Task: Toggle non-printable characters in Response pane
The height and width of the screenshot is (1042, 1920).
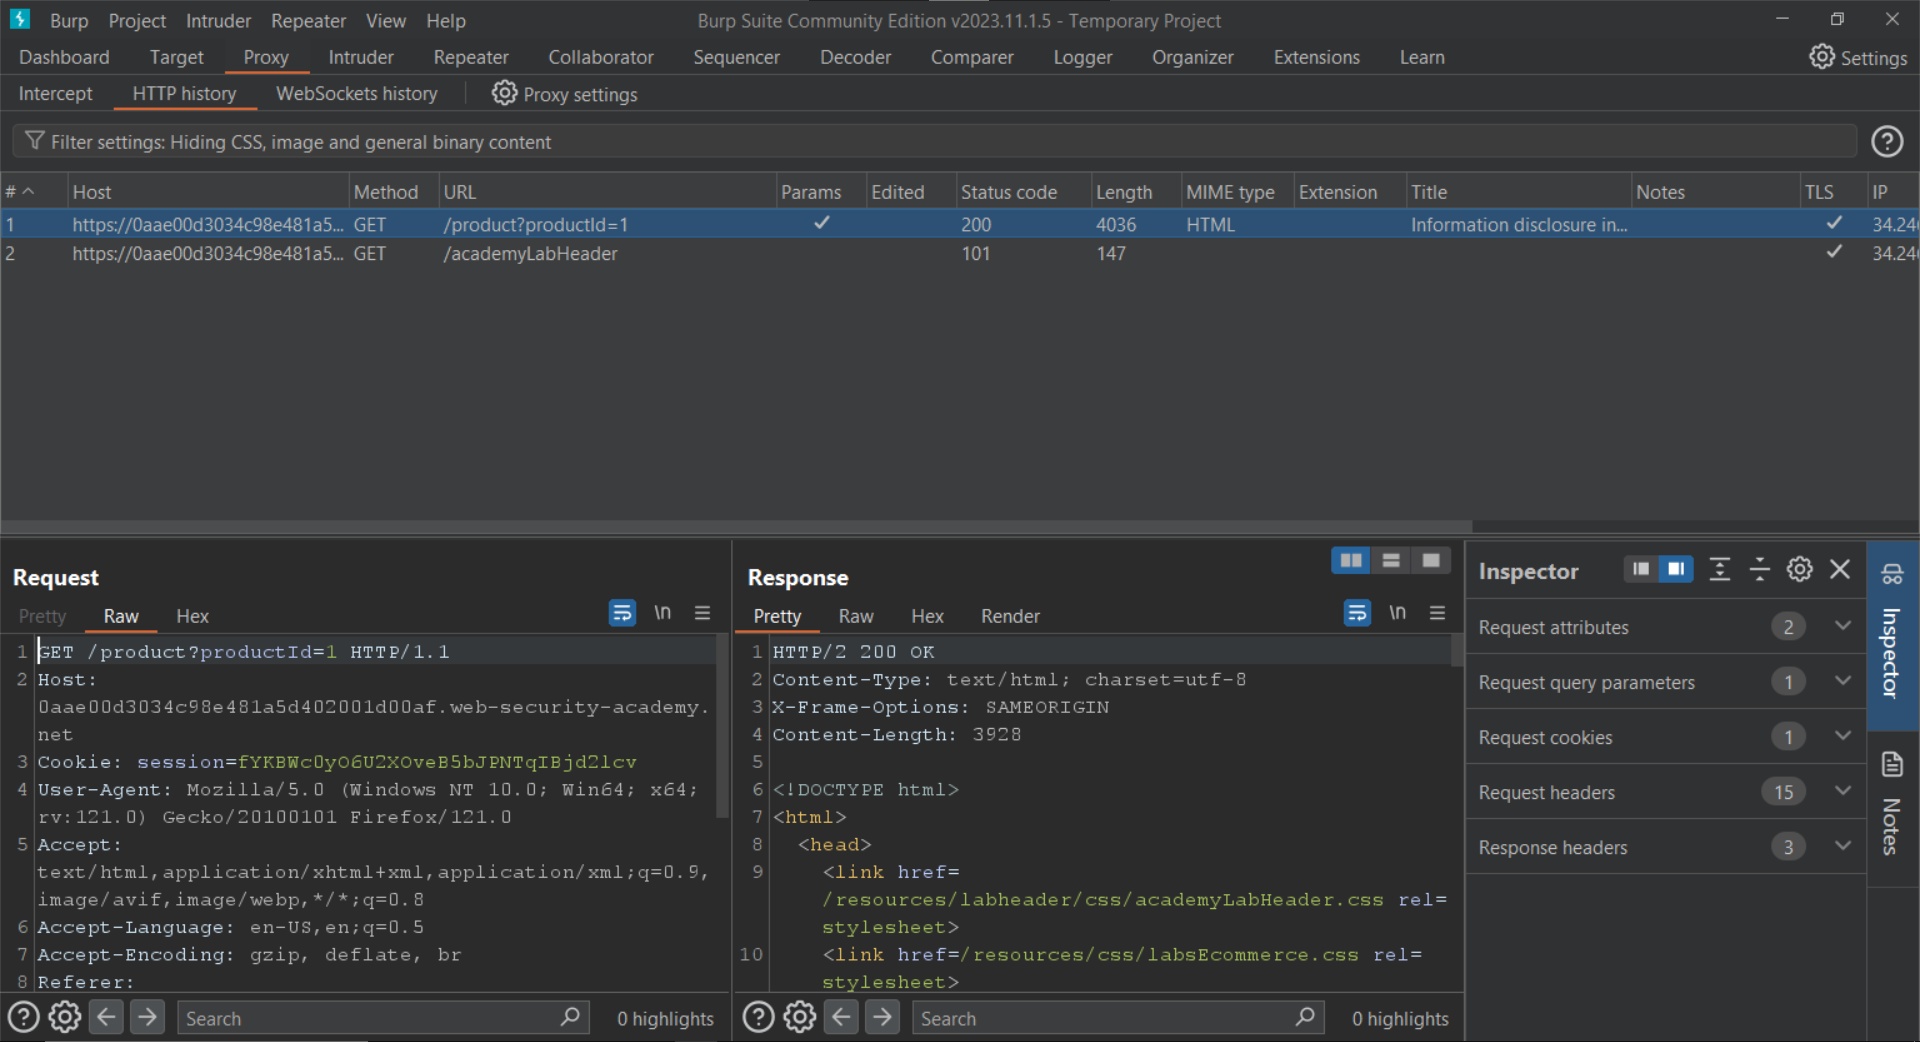Action: coord(1397,613)
